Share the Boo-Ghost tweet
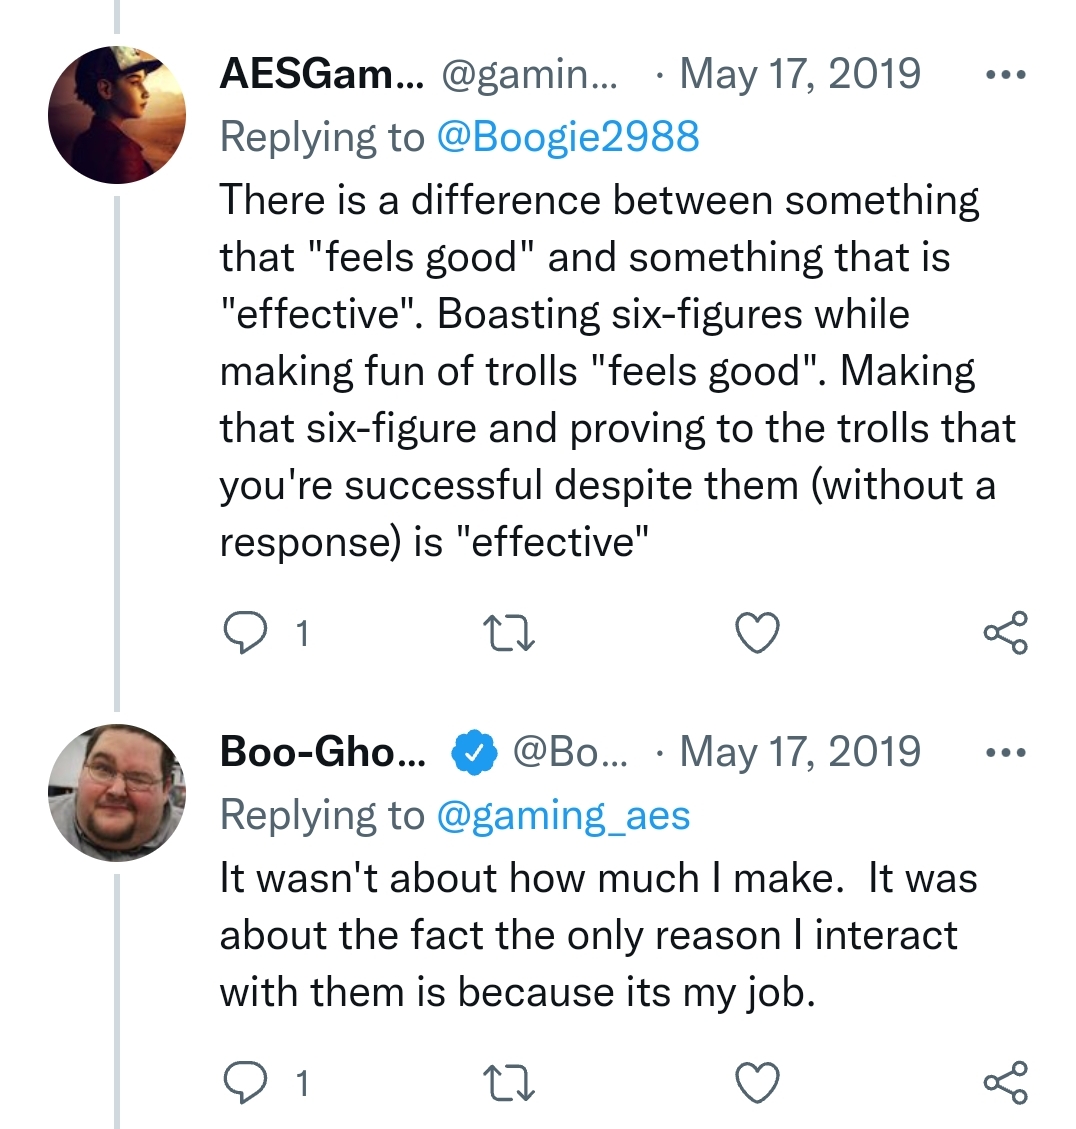Viewport: 1076px width, 1129px height. click(x=1006, y=1081)
